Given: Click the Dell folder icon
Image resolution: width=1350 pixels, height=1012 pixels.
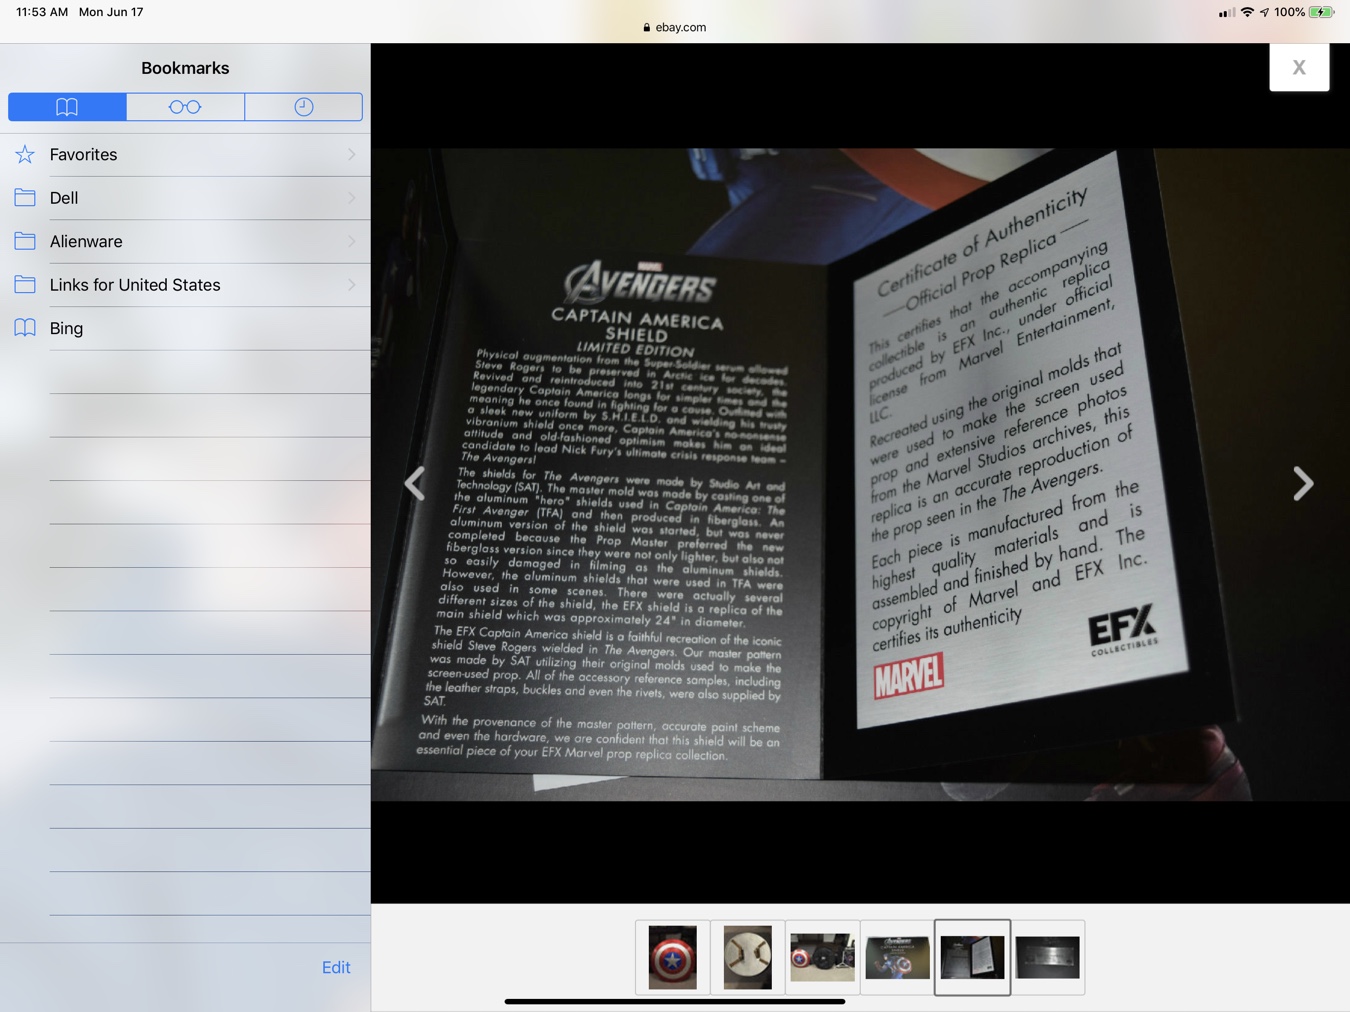Looking at the screenshot, I should coord(25,198).
